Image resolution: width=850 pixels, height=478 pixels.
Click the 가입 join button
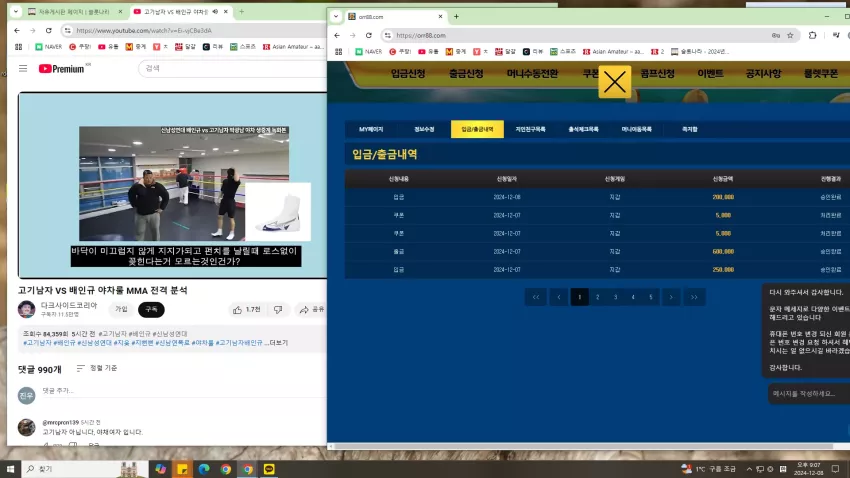pos(121,309)
